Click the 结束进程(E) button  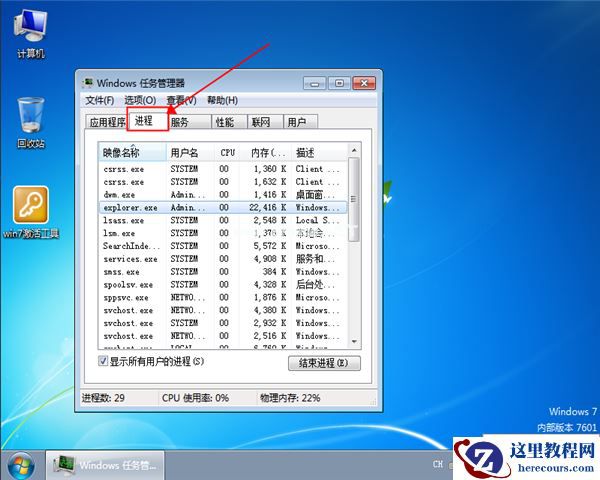click(324, 363)
